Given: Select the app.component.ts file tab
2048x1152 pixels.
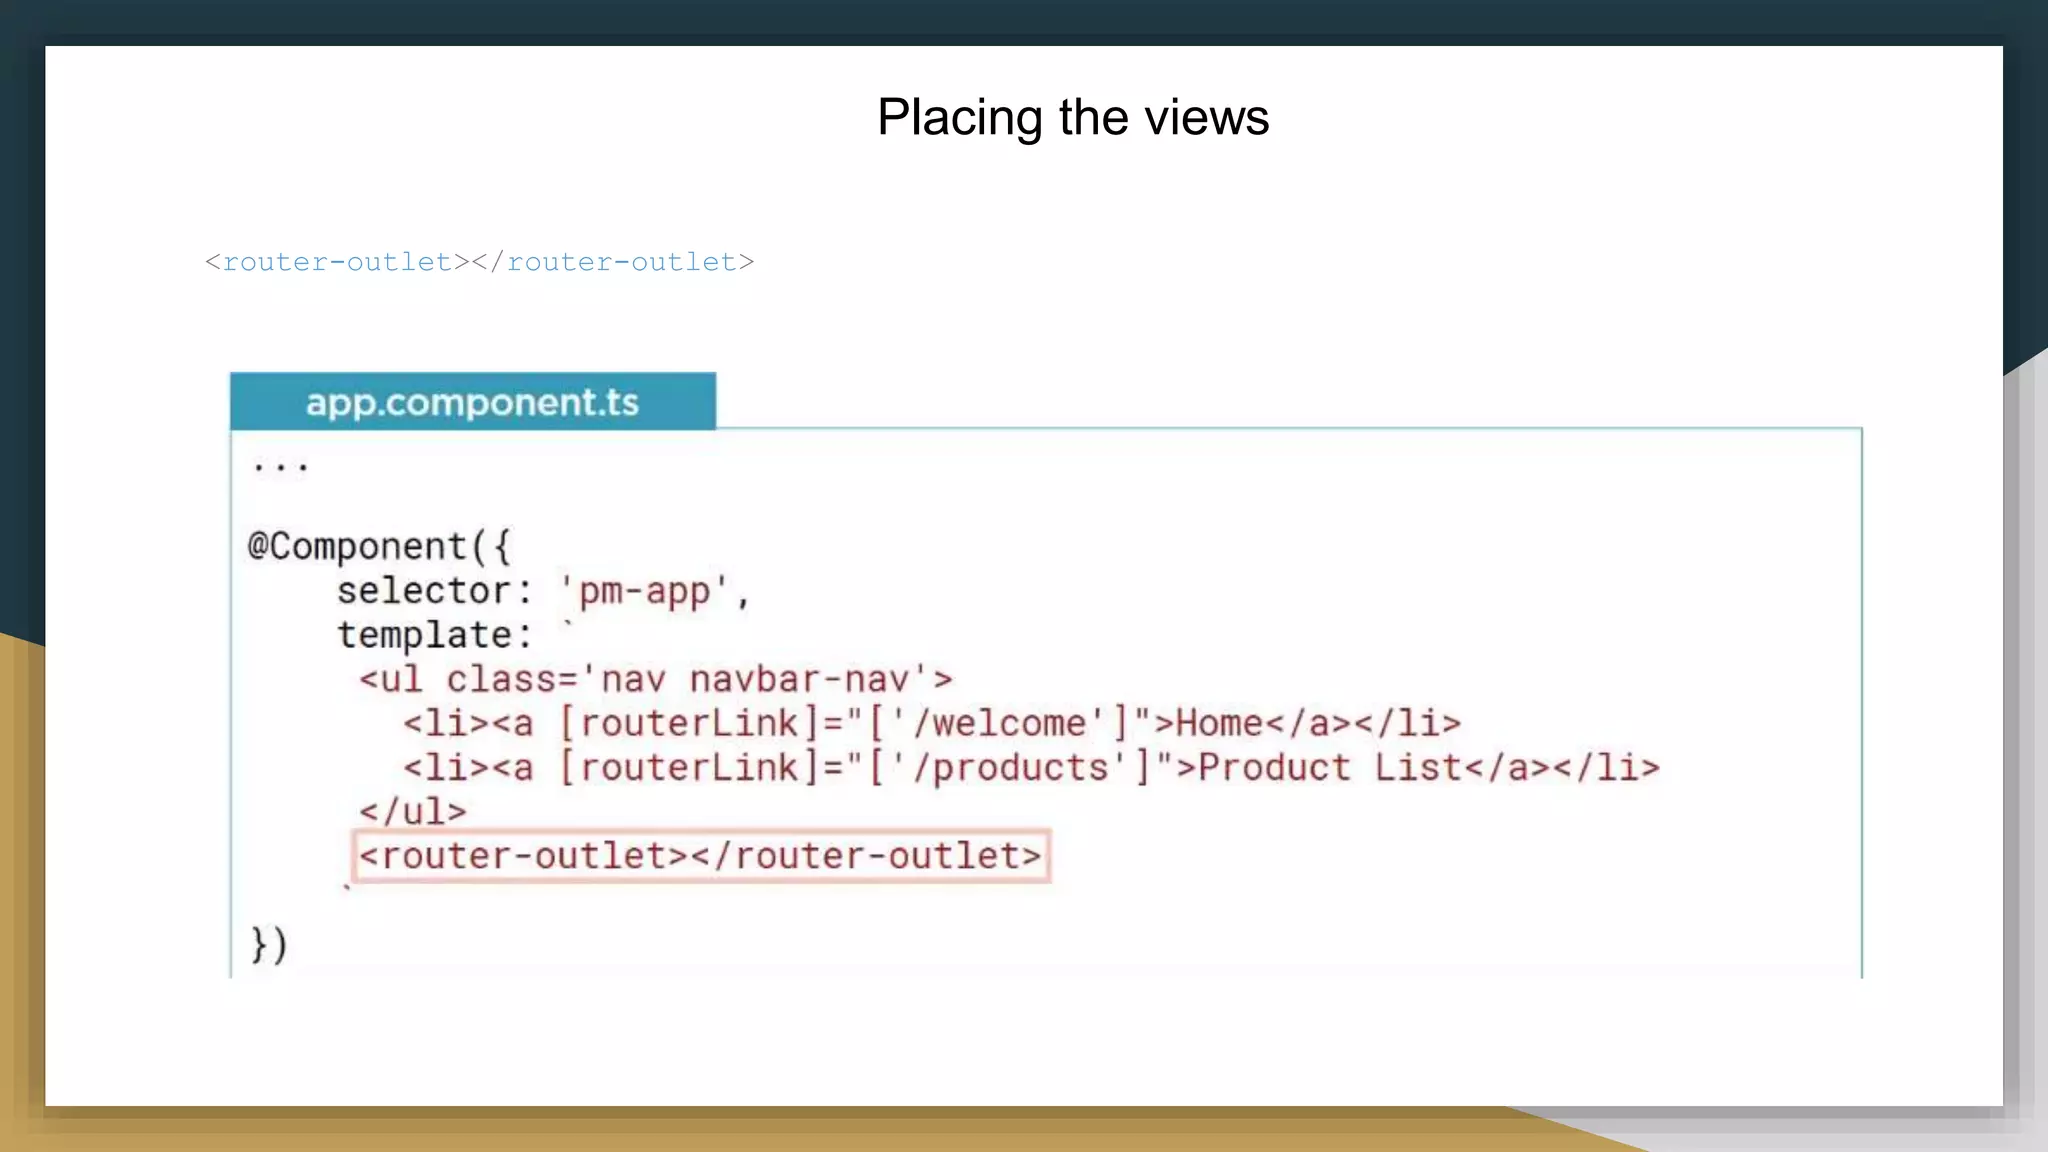Looking at the screenshot, I should 473,401.
